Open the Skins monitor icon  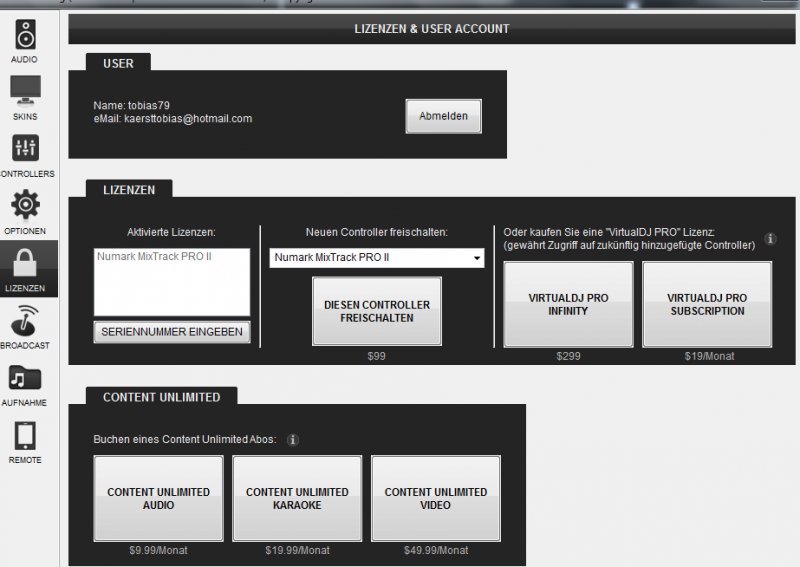coord(25,90)
